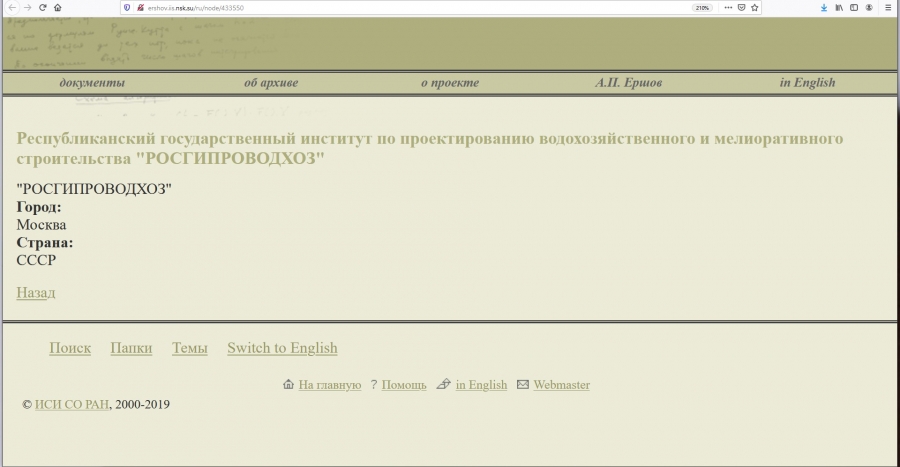Open the Firefox account icon
Screen dimensions: 900x467
pyautogui.click(x=870, y=7)
